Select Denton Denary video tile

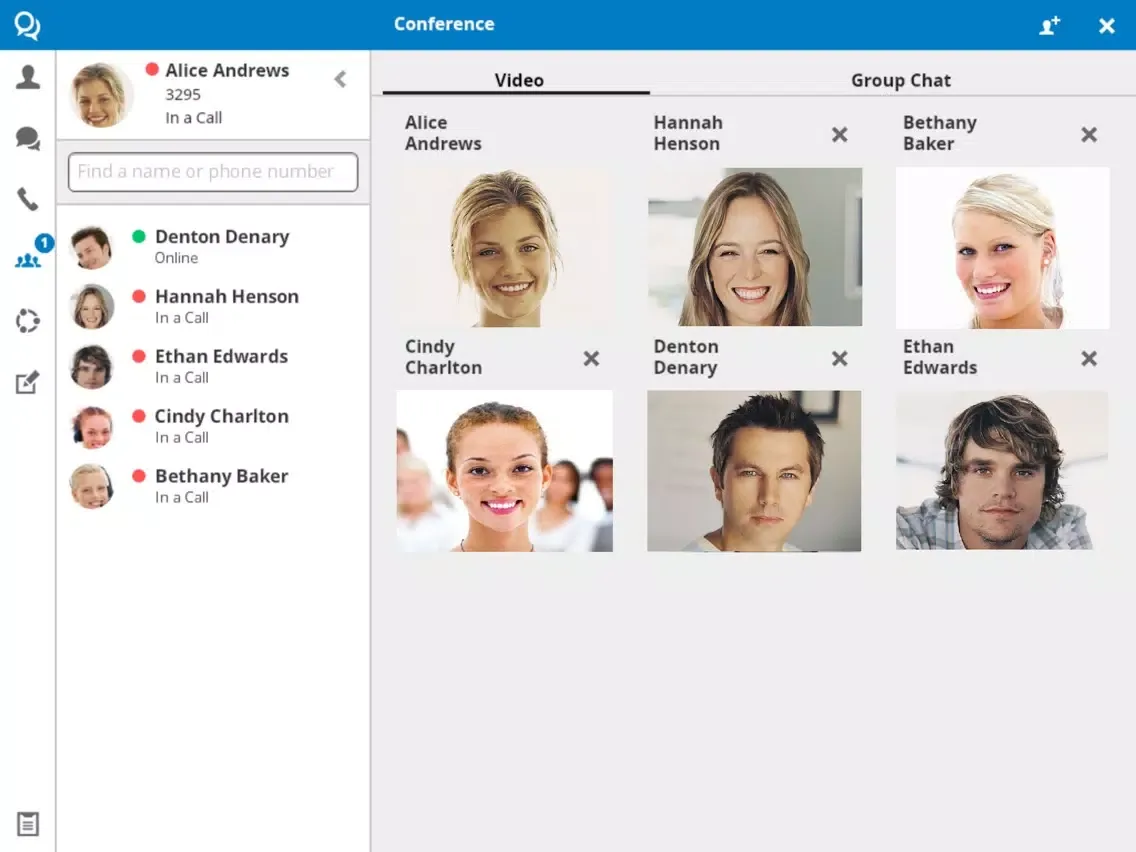[x=754, y=471]
